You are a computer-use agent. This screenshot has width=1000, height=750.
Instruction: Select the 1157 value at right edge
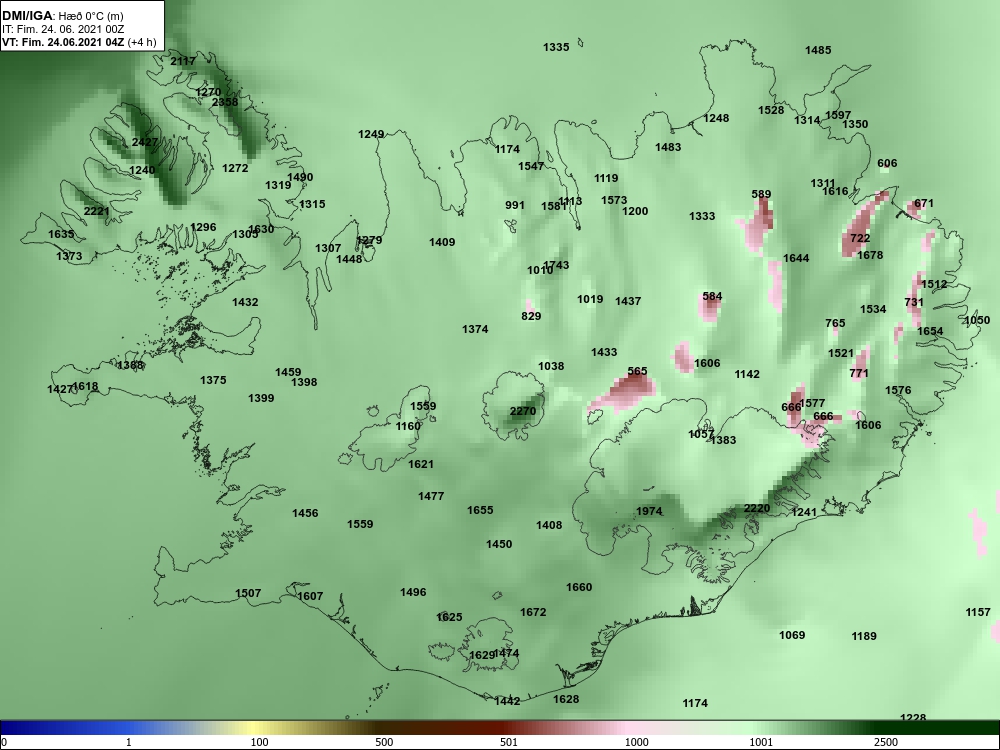(978, 612)
